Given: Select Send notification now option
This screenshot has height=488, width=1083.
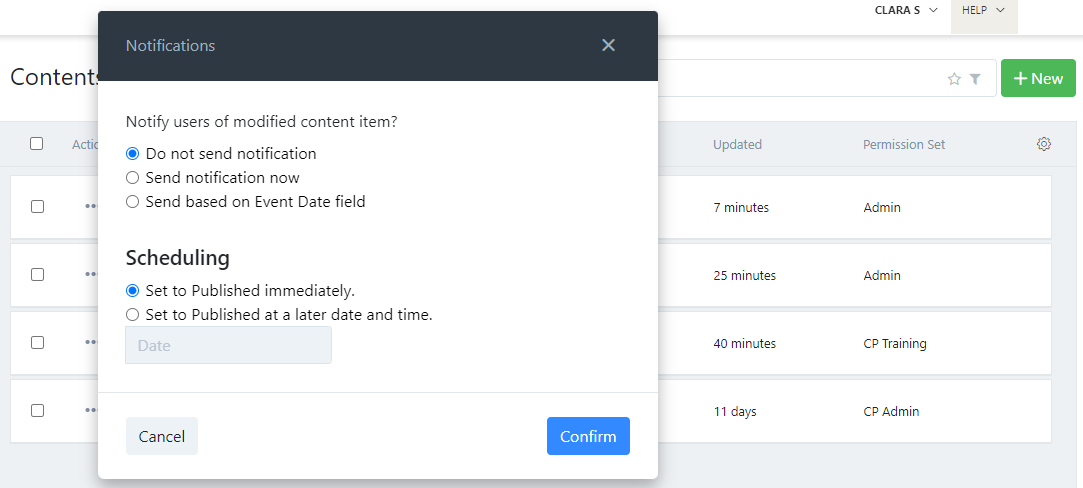Looking at the screenshot, I should coord(133,177).
